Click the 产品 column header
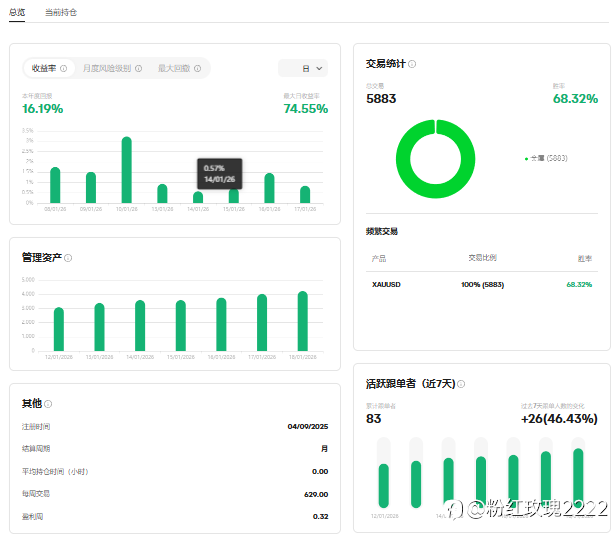The width and height of the screenshot is (614, 544). pyautogui.click(x=379, y=258)
